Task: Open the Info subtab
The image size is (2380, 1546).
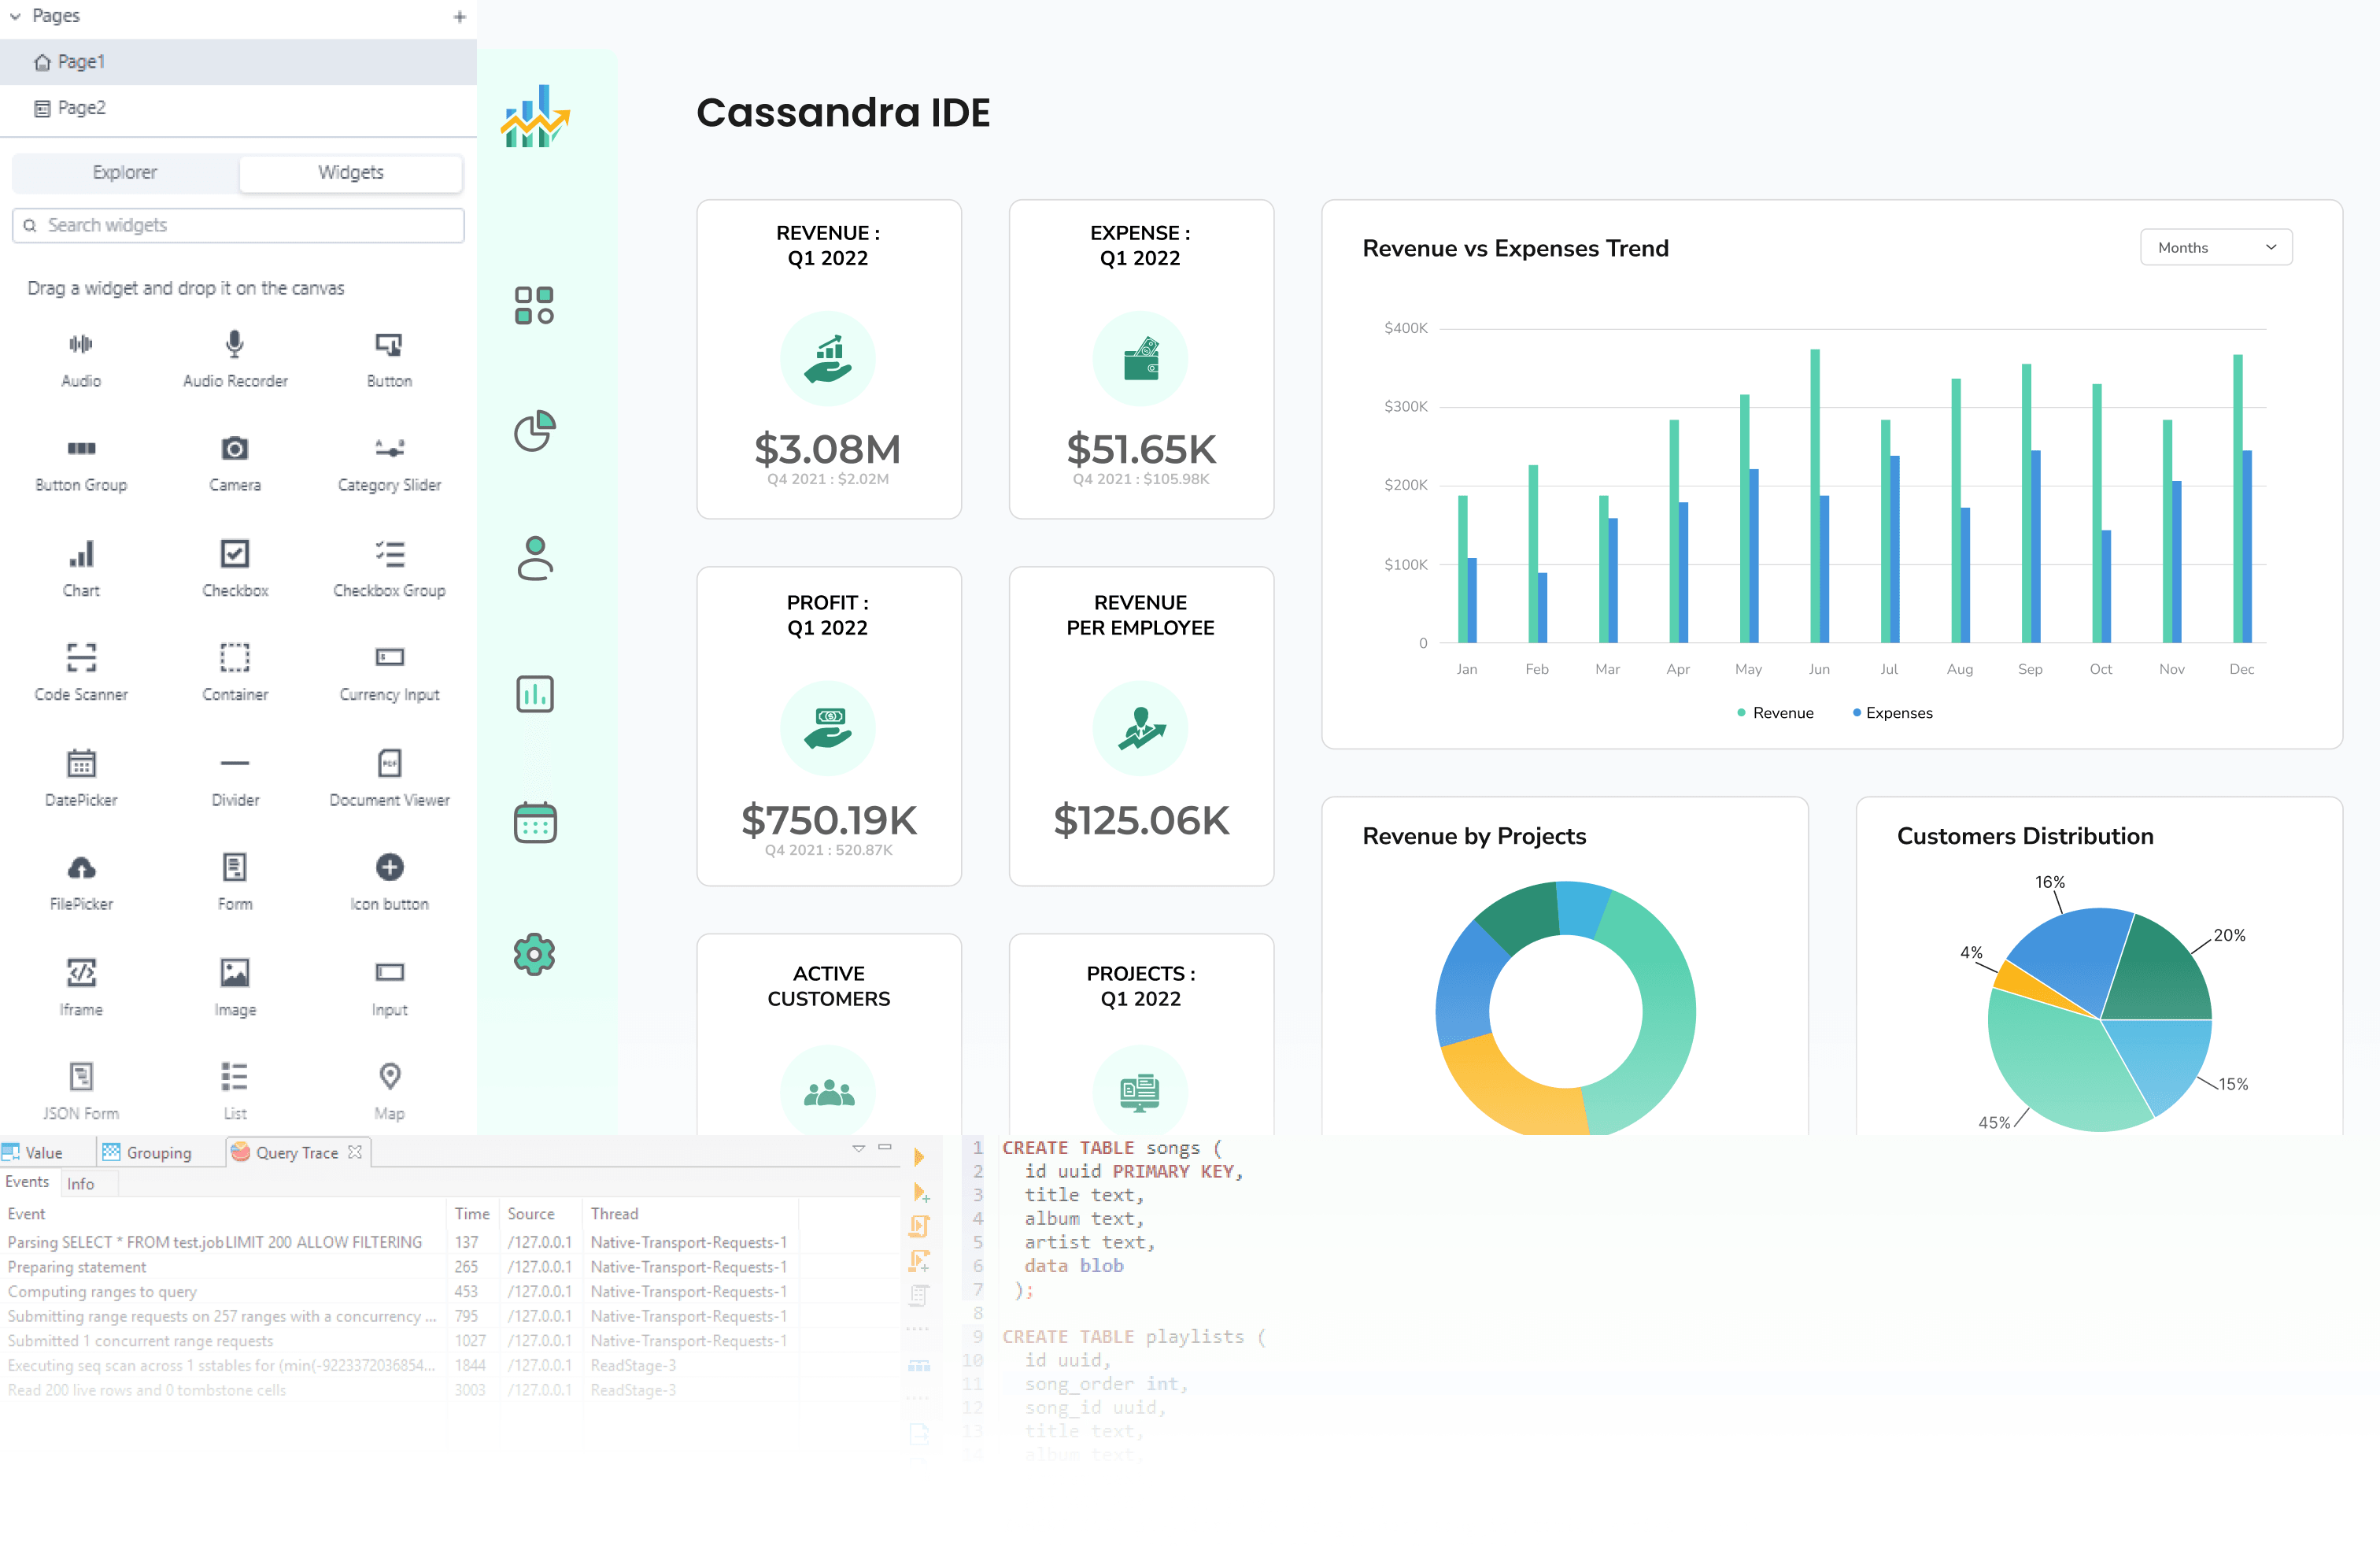Action: 80,1183
